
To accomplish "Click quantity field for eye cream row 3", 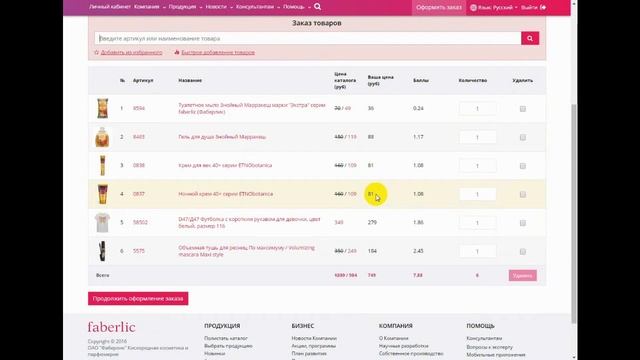I will 477,166.
